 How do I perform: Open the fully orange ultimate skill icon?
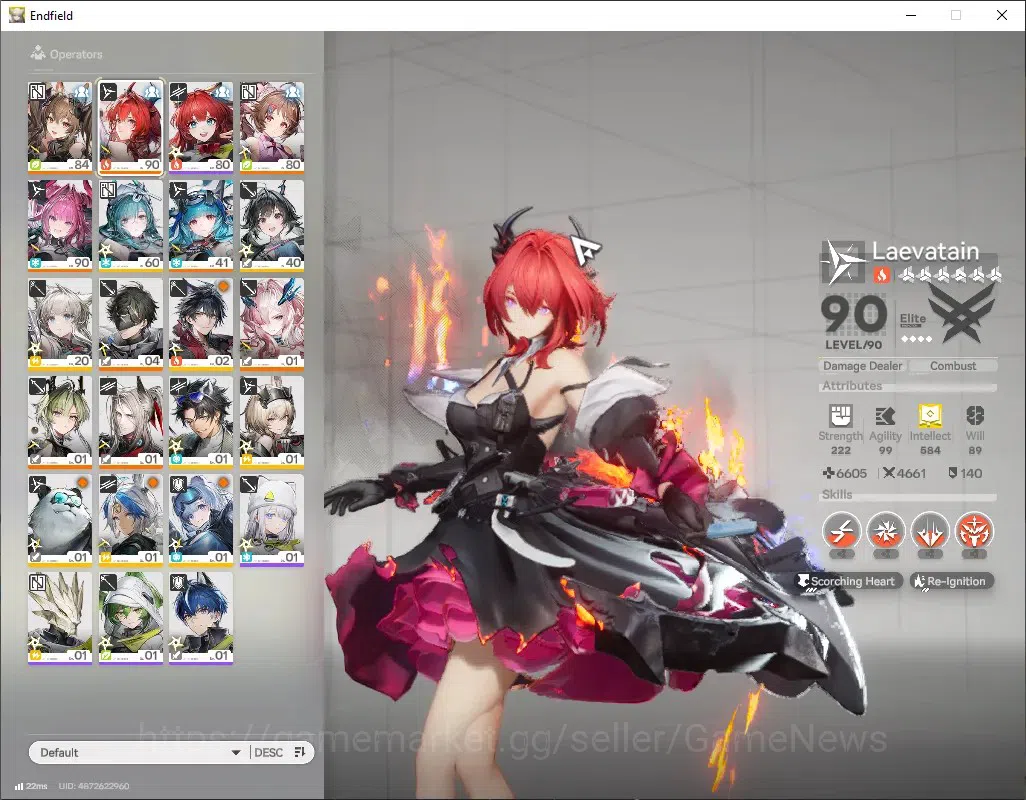coord(974,530)
